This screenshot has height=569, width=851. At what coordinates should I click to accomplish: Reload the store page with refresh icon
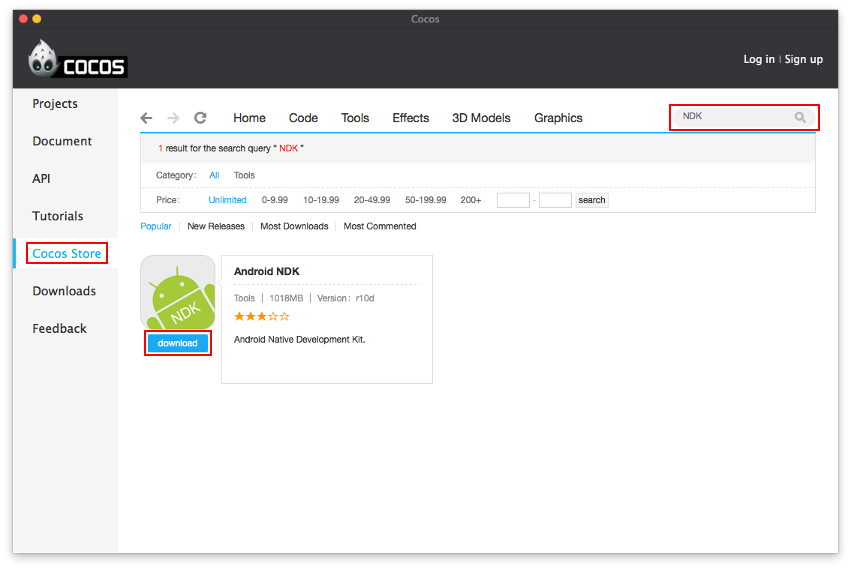[x=200, y=118]
